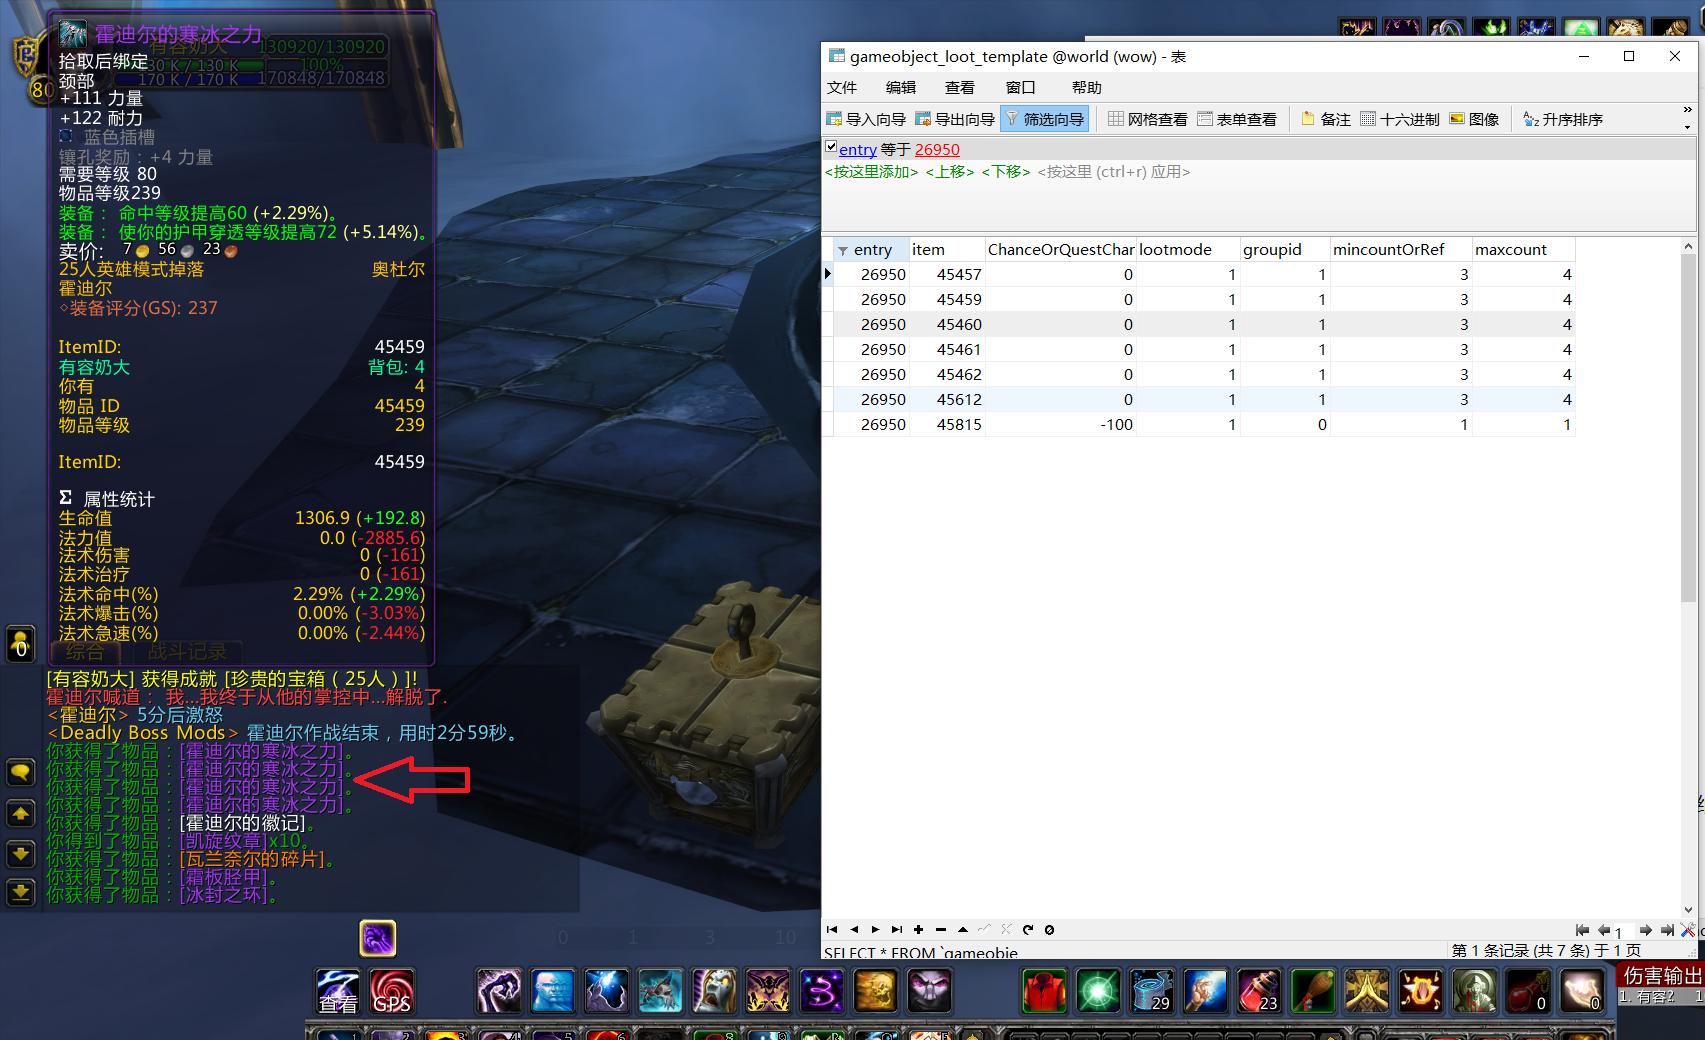The width and height of the screenshot is (1705, 1040).
Task: Delete the record with minus icon
Action: pos(940,930)
